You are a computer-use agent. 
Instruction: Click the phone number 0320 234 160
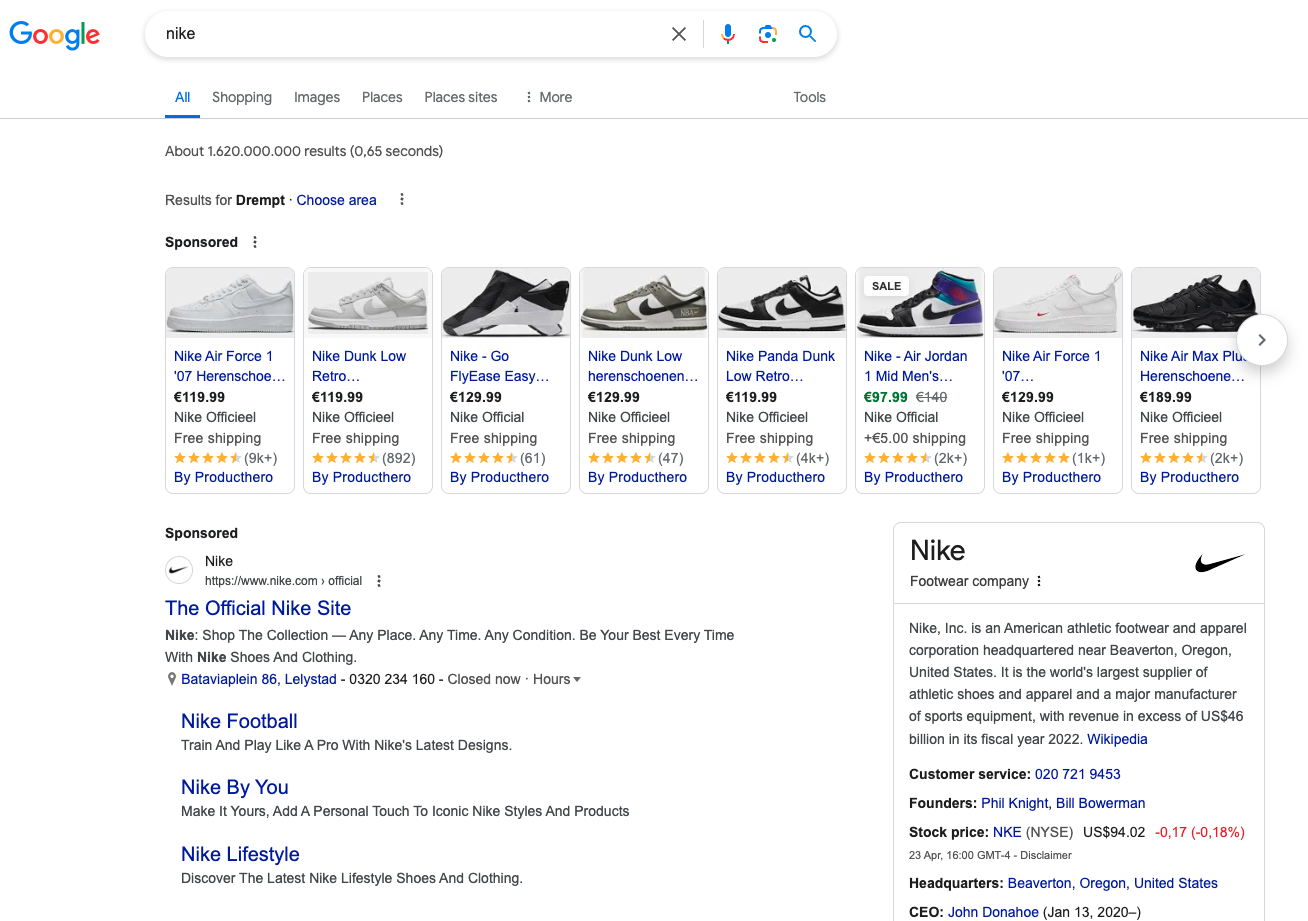click(392, 679)
